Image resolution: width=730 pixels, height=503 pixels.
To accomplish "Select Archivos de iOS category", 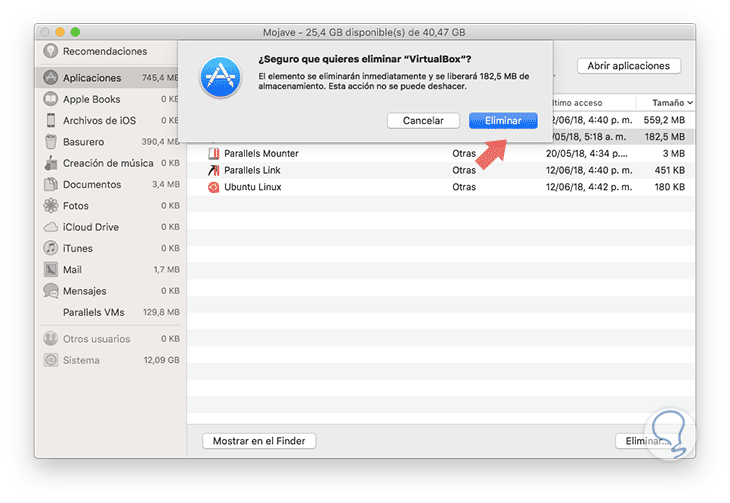I will [x=98, y=121].
